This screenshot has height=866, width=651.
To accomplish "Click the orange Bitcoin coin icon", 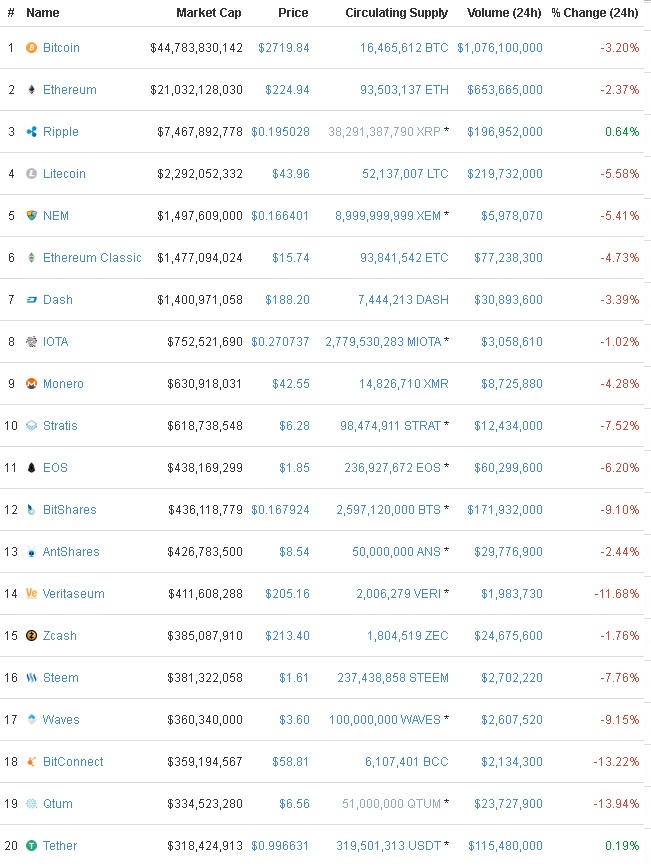I will pos(31,47).
